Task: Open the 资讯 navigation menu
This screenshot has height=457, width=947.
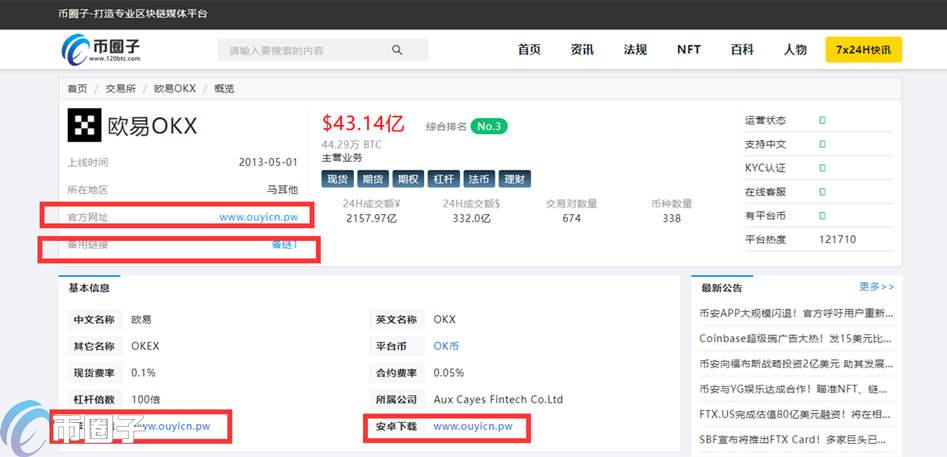Action: tap(582, 50)
